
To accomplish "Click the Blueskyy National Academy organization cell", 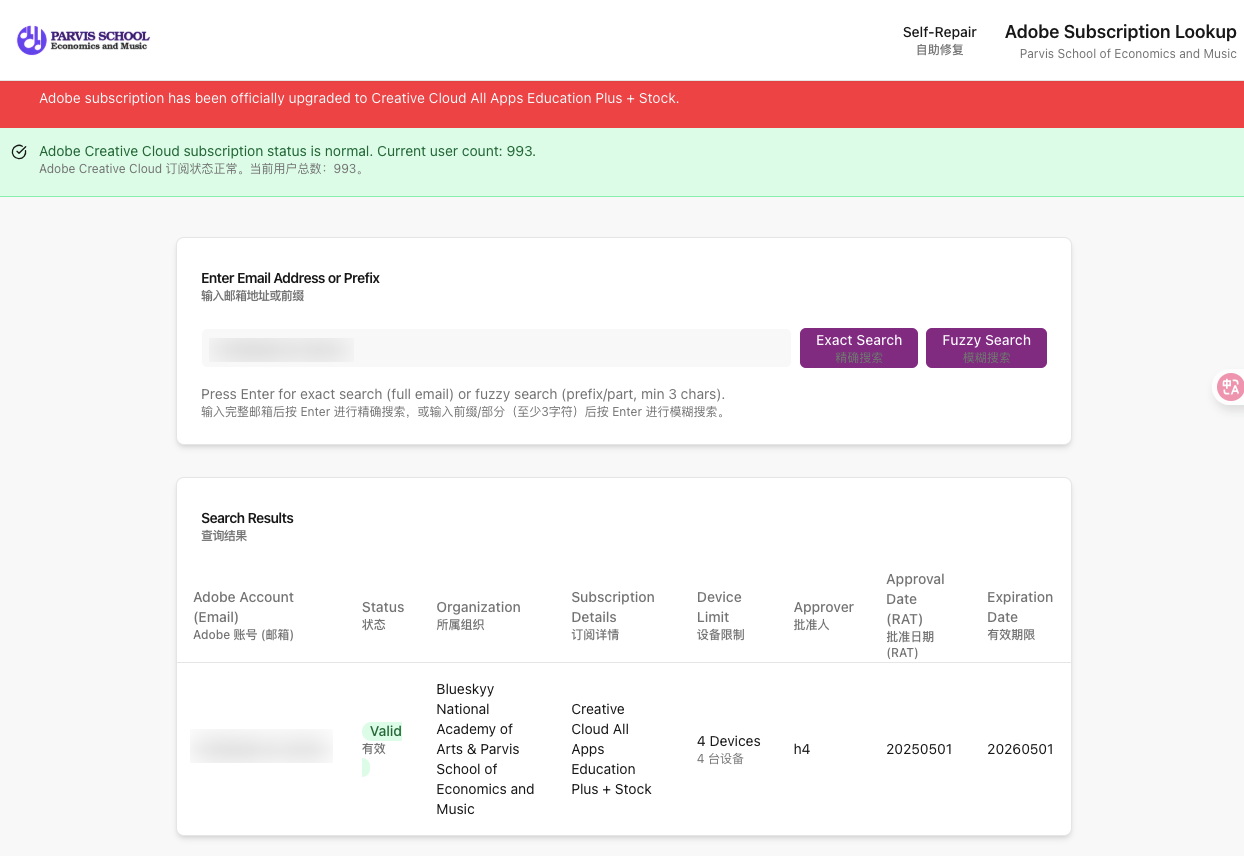I will (485, 749).
